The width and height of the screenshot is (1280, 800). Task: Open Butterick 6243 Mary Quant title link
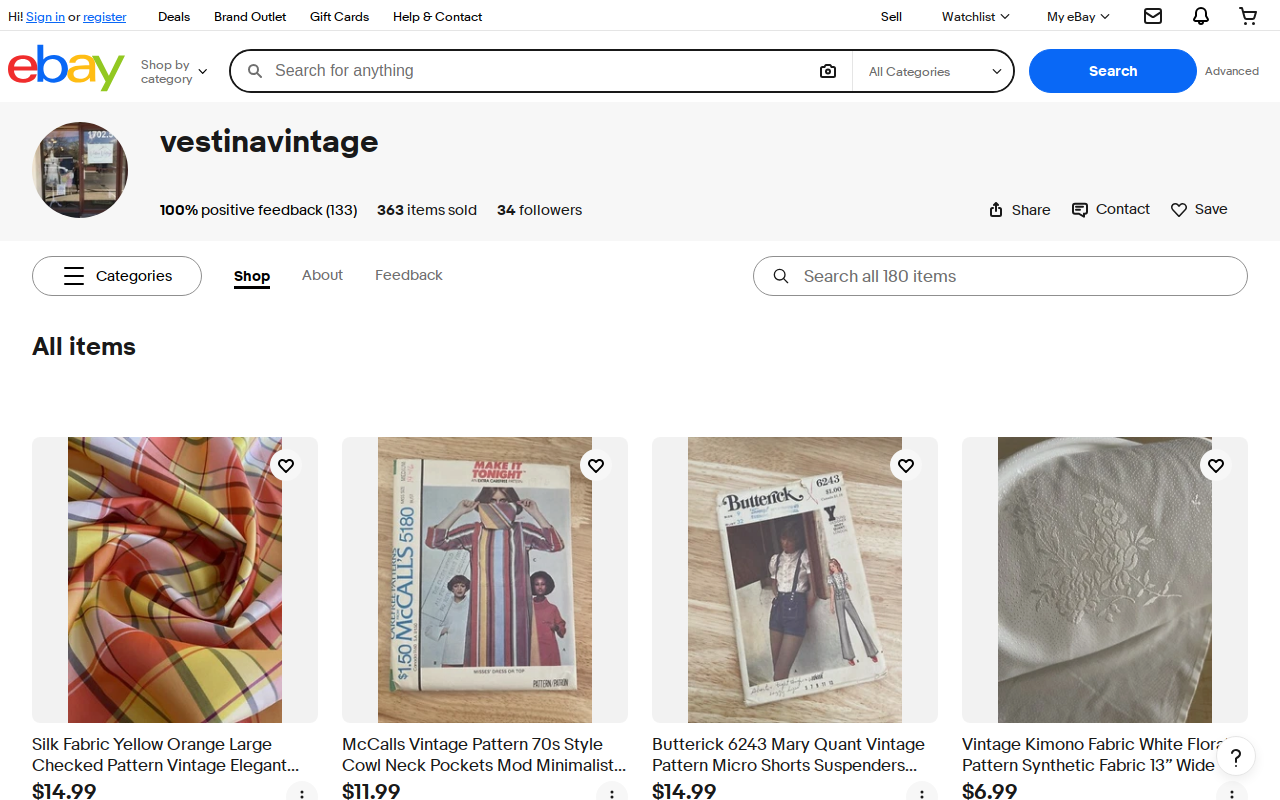click(x=788, y=755)
